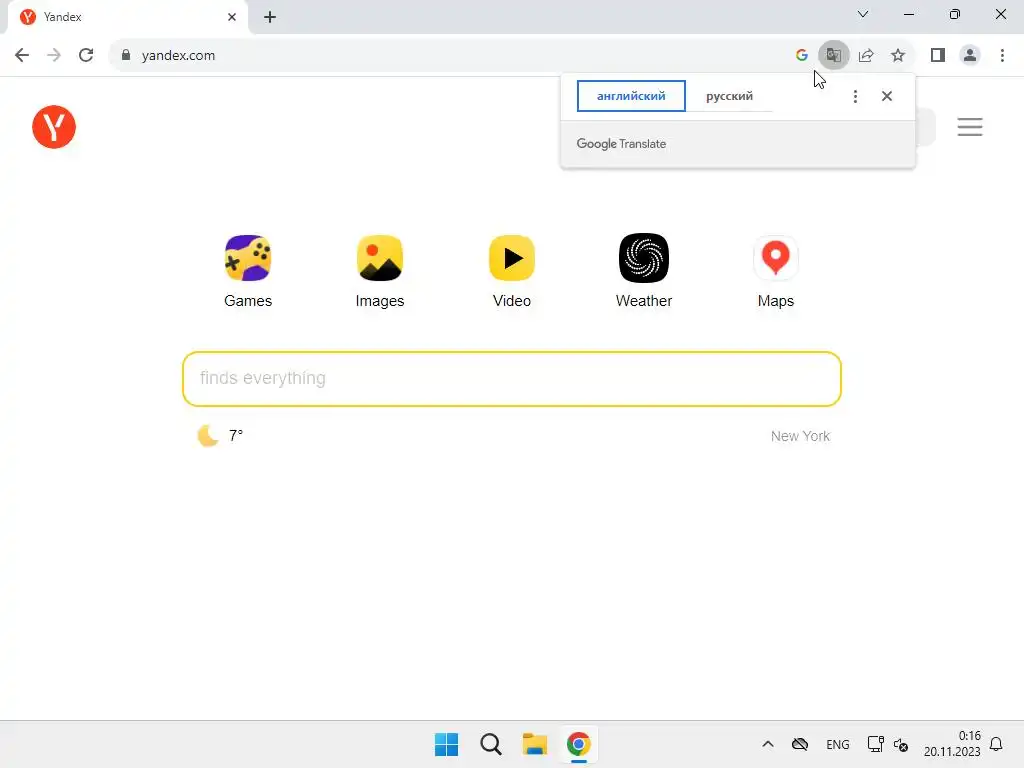Open a new browser tab

click(x=270, y=17)
